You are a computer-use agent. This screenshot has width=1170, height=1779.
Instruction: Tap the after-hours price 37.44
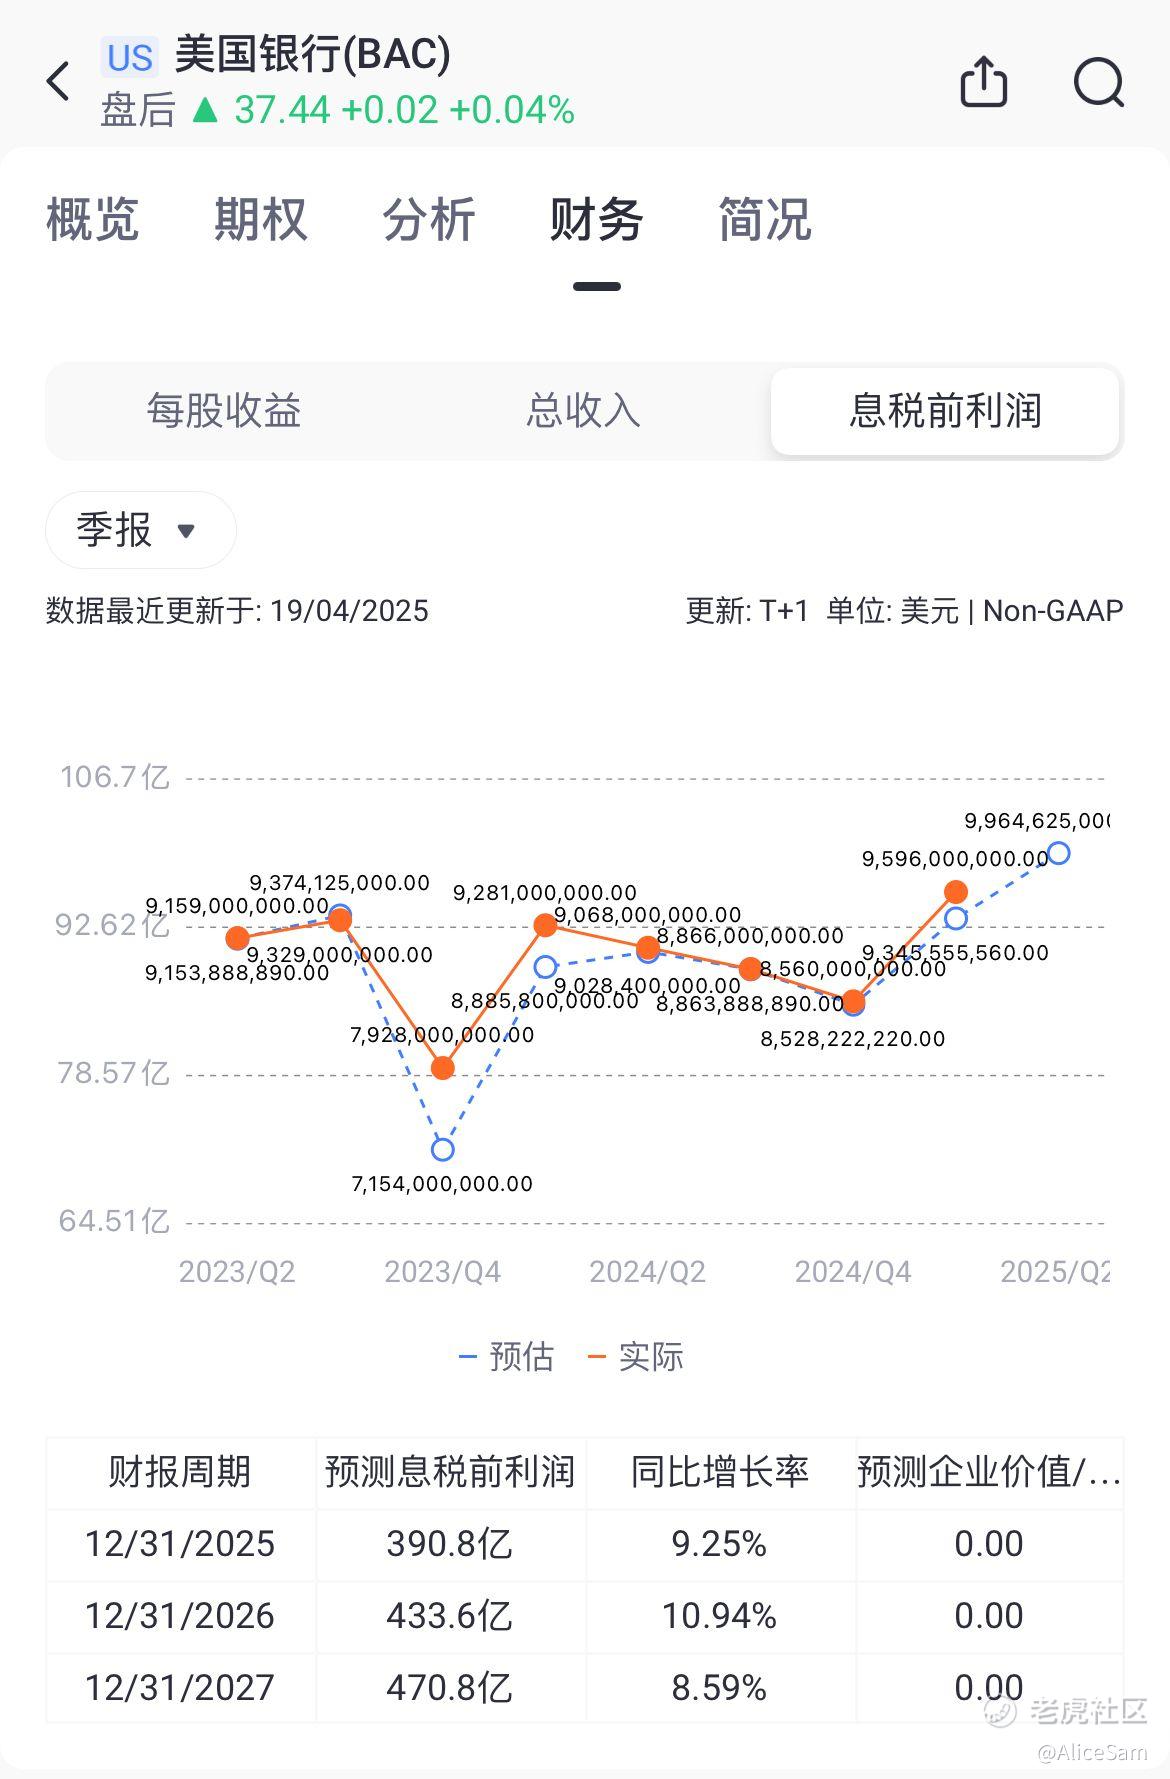coord(282,110)
